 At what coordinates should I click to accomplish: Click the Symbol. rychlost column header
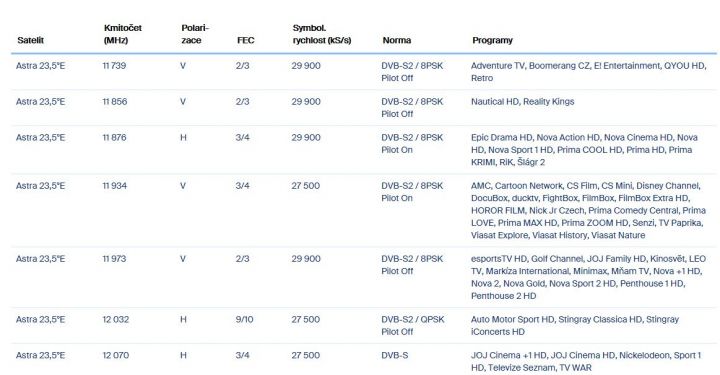(x=321, y=34)
